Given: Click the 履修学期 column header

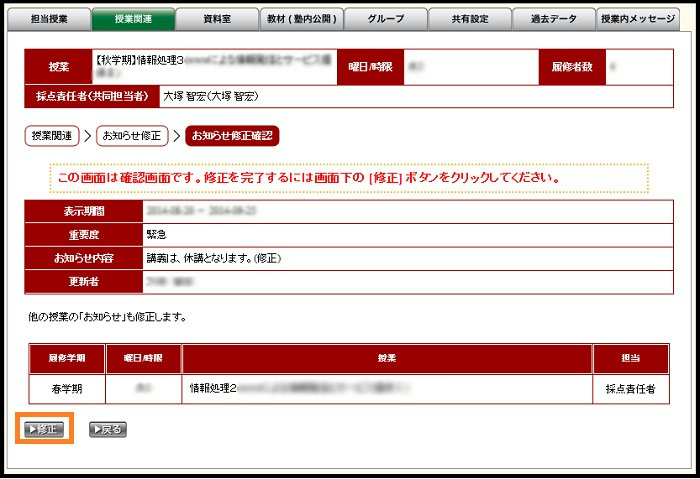Looking at the screenshot, I should (66, 358).
